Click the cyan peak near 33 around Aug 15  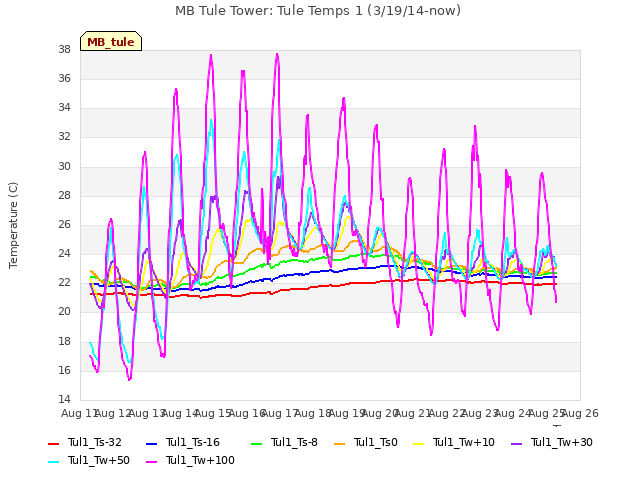click(x=211, y=120)
